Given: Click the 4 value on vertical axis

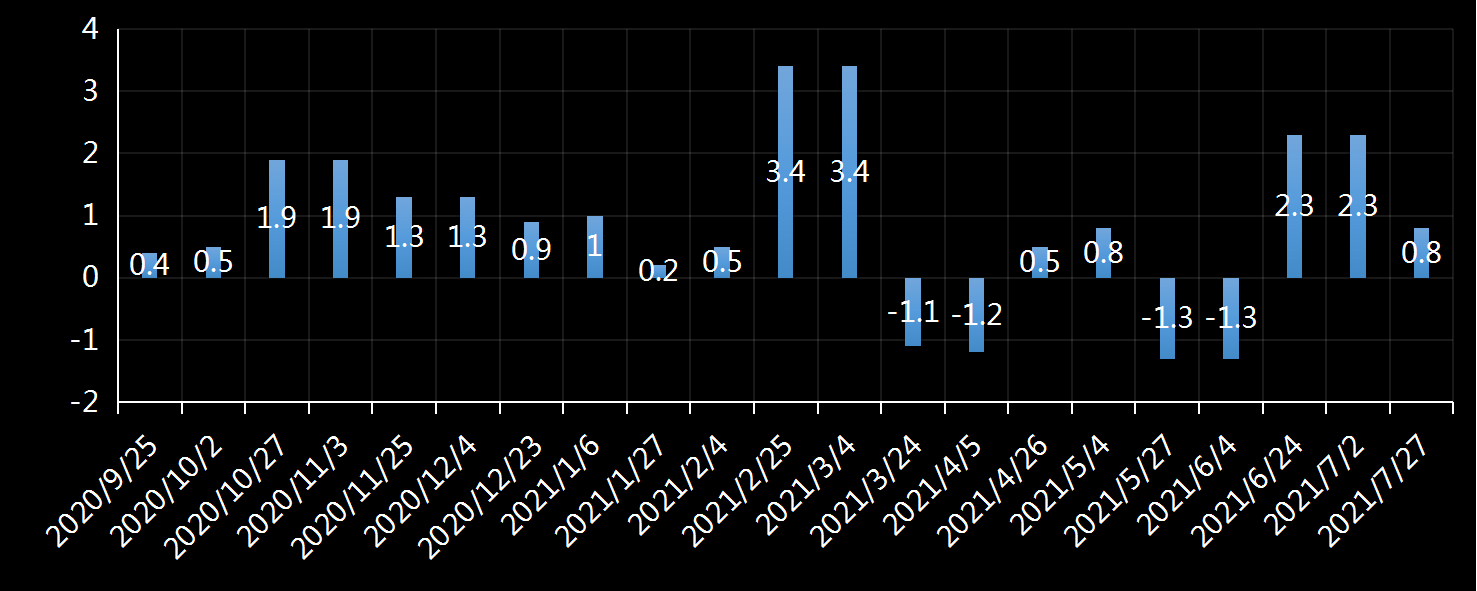Looking at the screenshot, I should pos(90,29).
